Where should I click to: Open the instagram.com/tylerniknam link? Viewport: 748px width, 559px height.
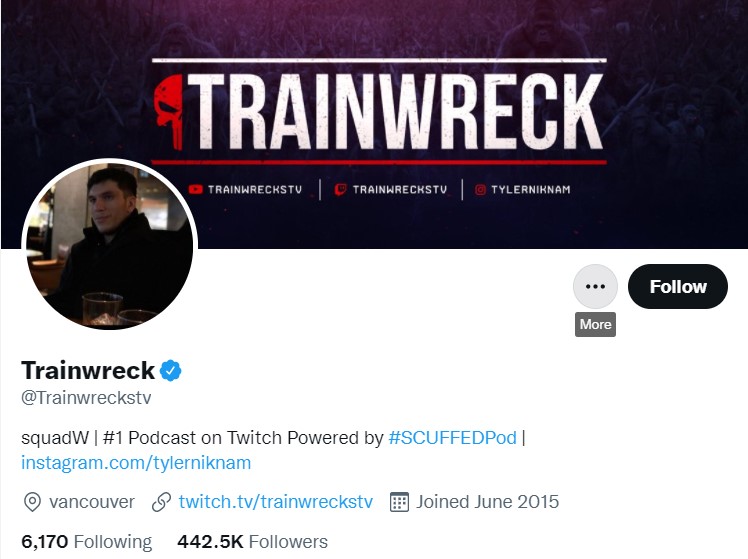pos(136,463)
